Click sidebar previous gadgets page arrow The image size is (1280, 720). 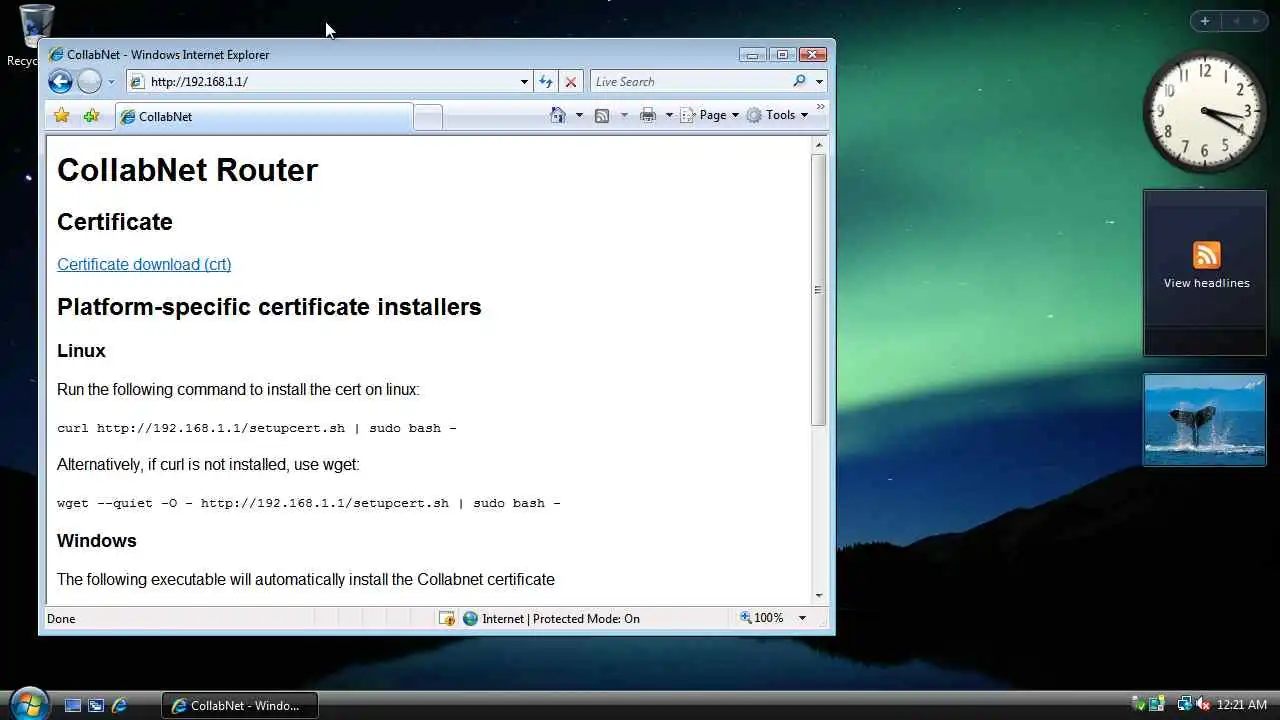(1236, 21)
